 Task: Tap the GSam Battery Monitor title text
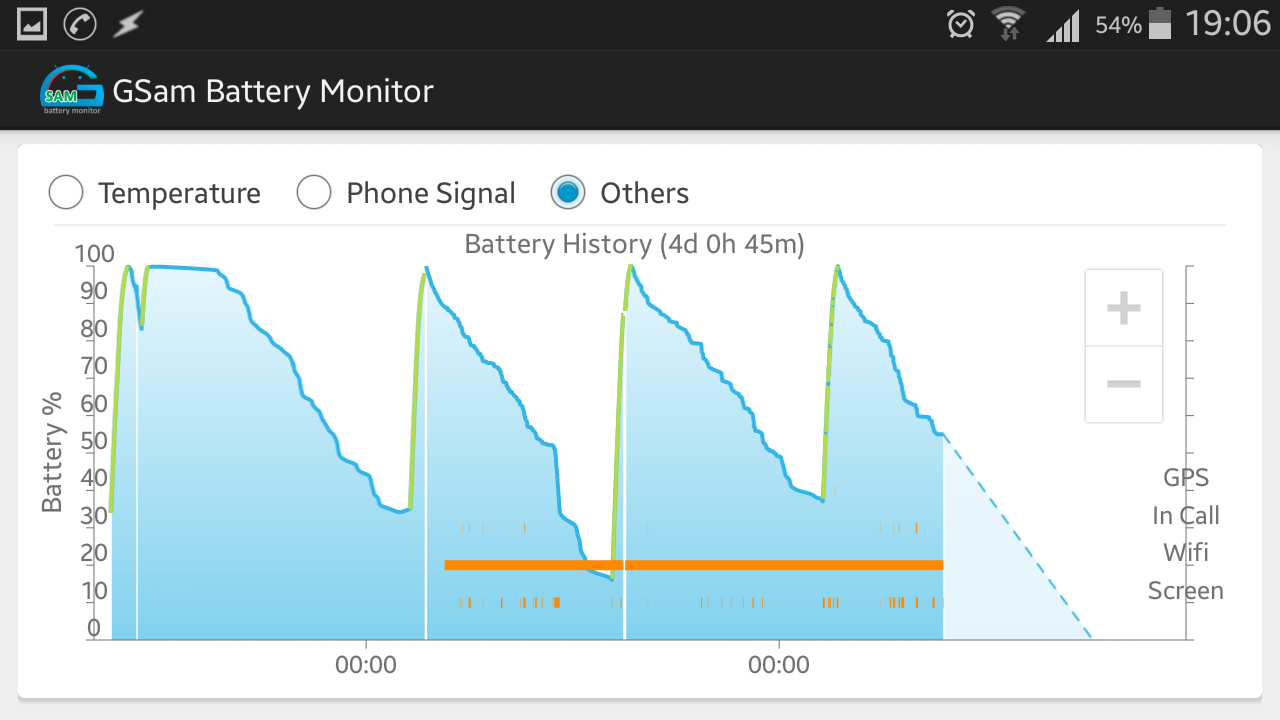[273, 91]
